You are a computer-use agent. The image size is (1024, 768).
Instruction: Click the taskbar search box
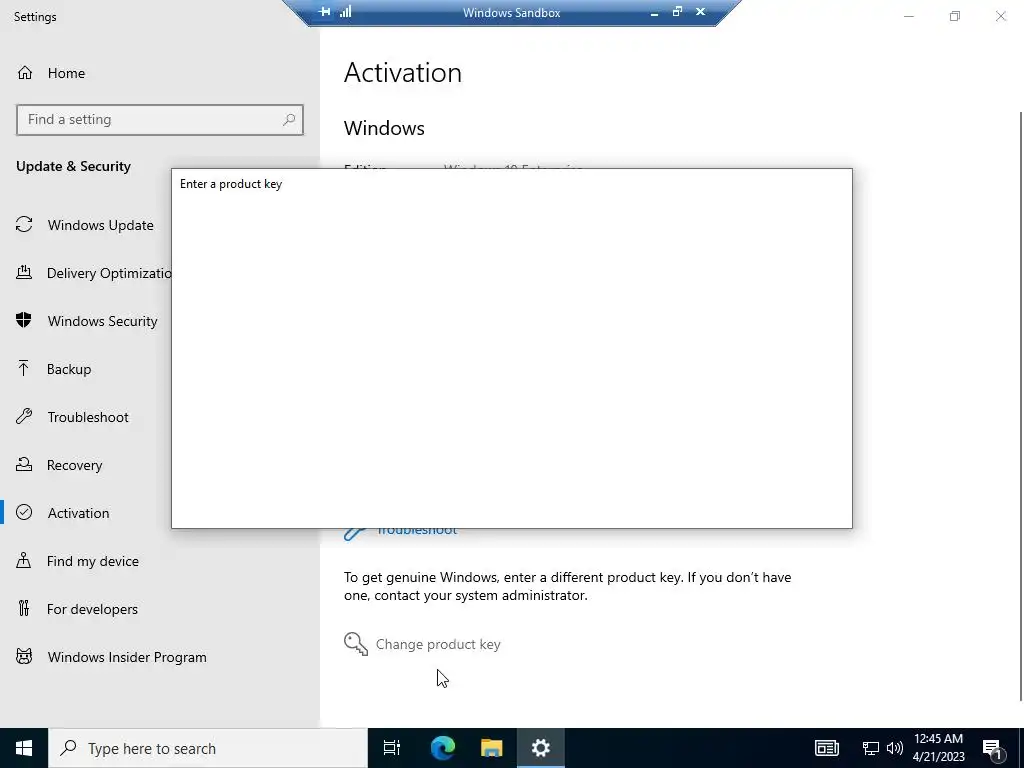208,748
